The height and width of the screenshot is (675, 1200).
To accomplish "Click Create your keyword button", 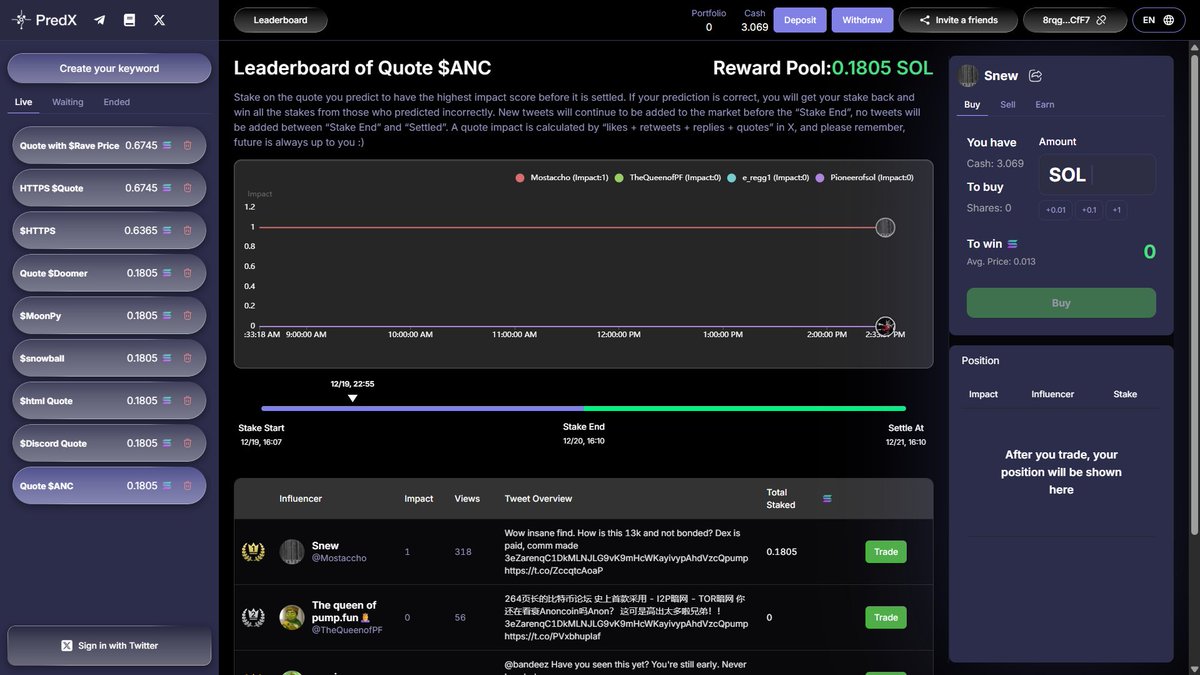I will pyautogui.click(x=109, y=68).
